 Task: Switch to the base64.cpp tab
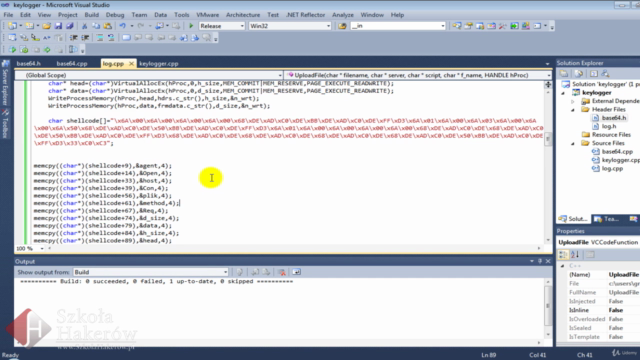[x=72, y=64]
